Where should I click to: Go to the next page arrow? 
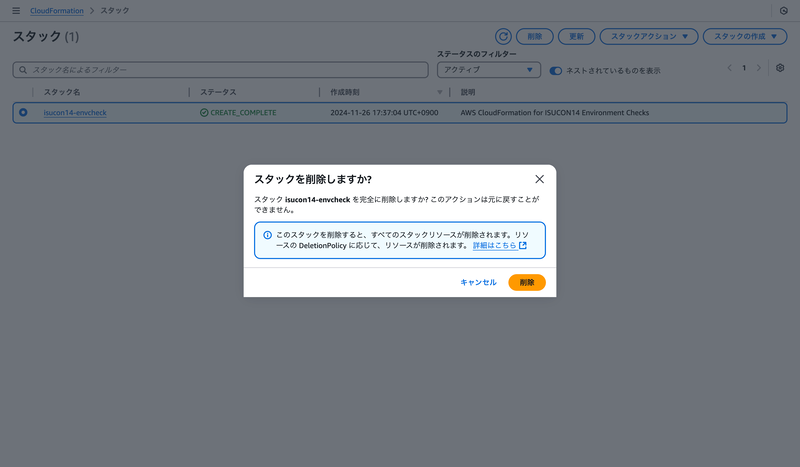pyautogui.click(x=759, y=68)
